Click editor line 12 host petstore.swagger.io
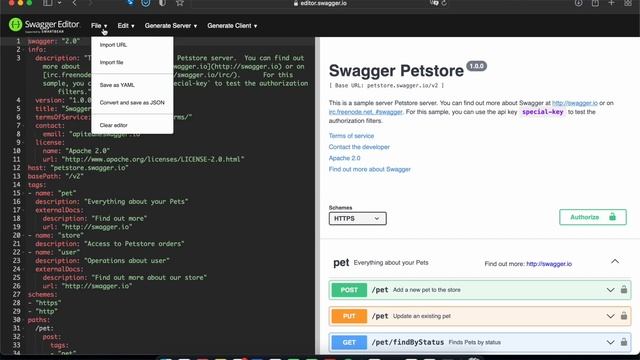640x360 pixels. 78,168
